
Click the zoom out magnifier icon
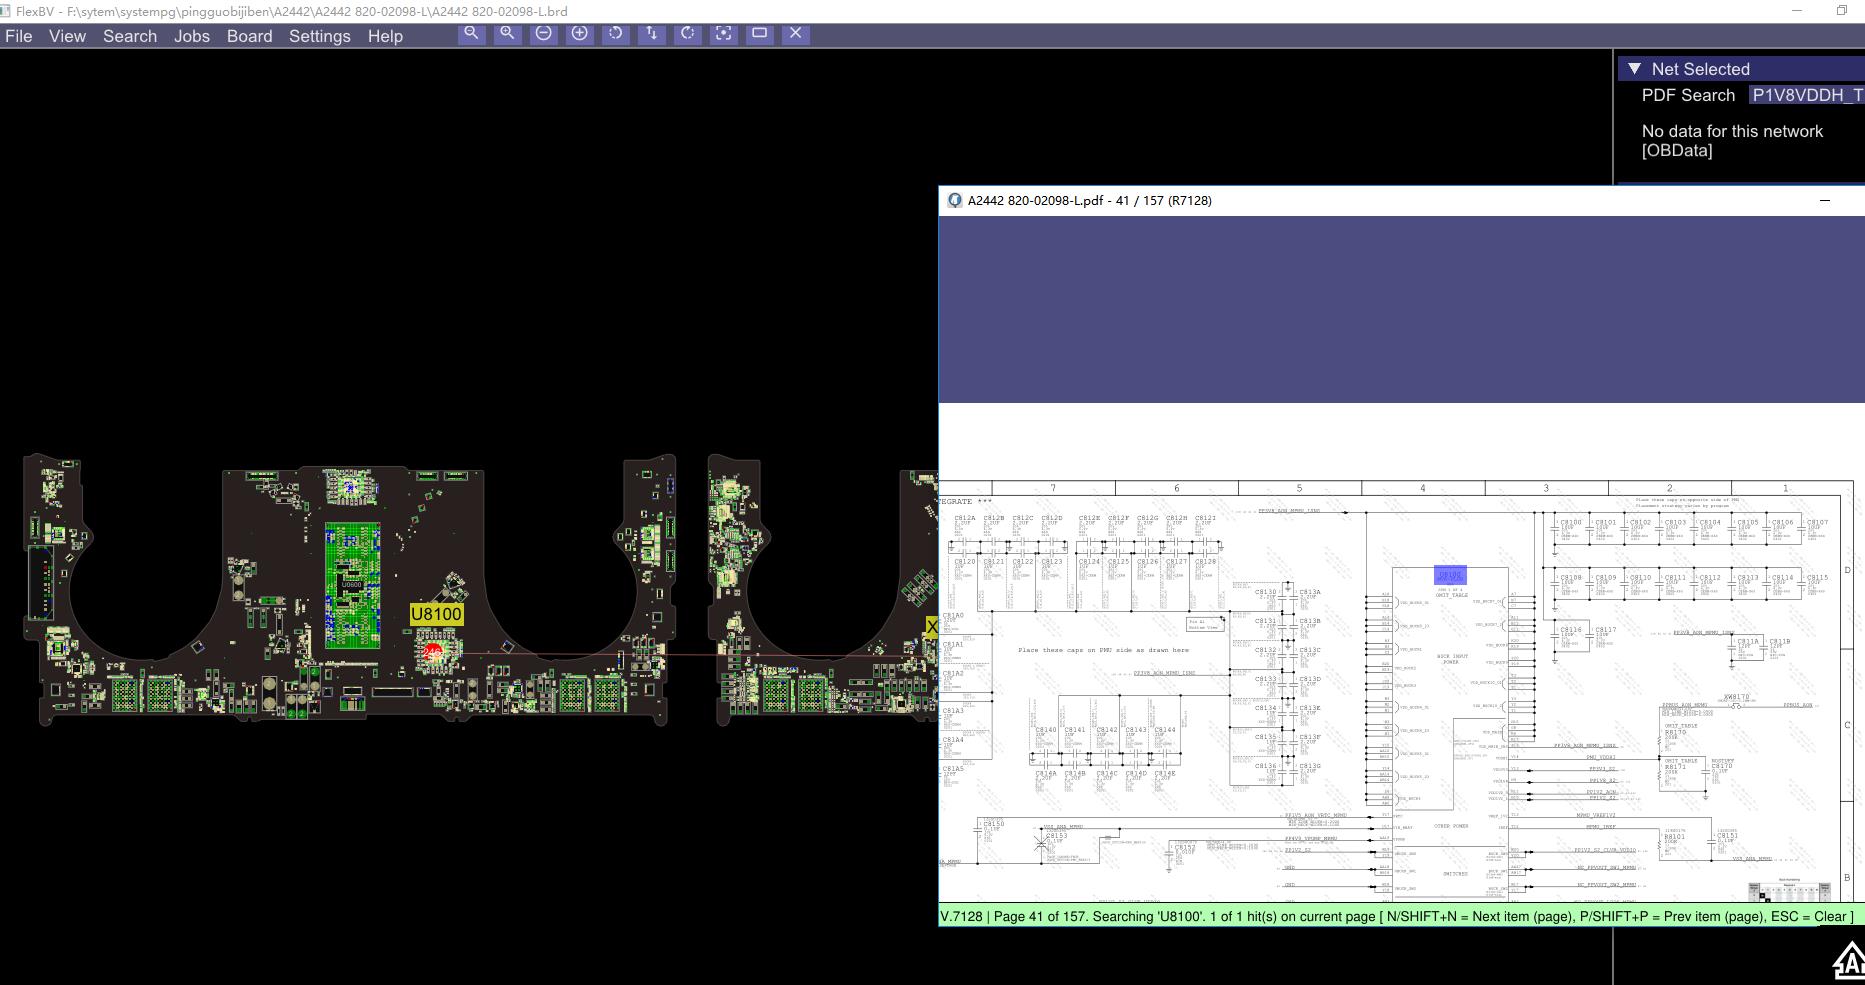click(471, 33)
